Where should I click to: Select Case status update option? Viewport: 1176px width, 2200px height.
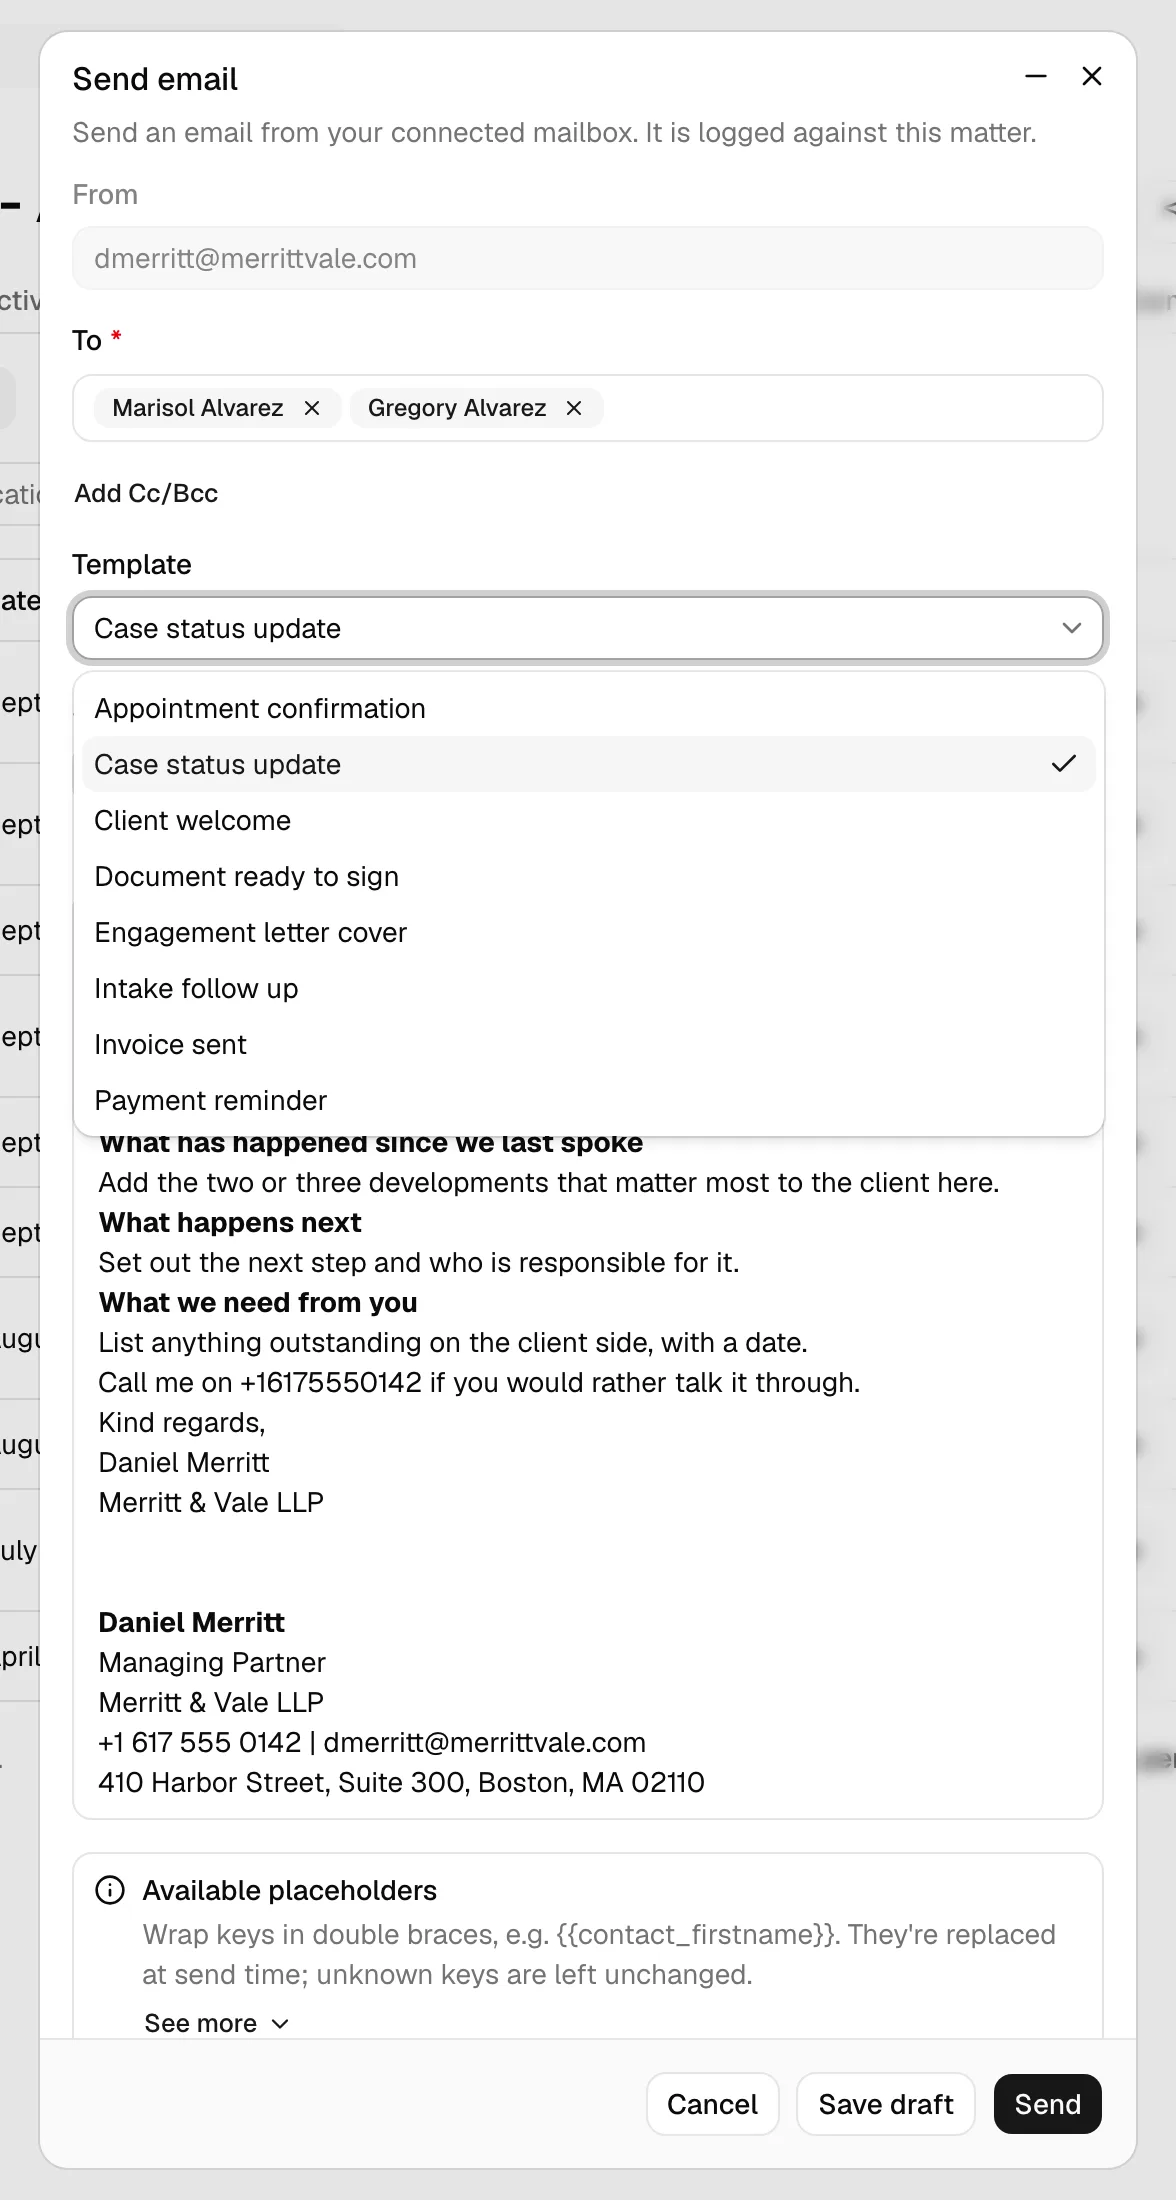point(588,764)
